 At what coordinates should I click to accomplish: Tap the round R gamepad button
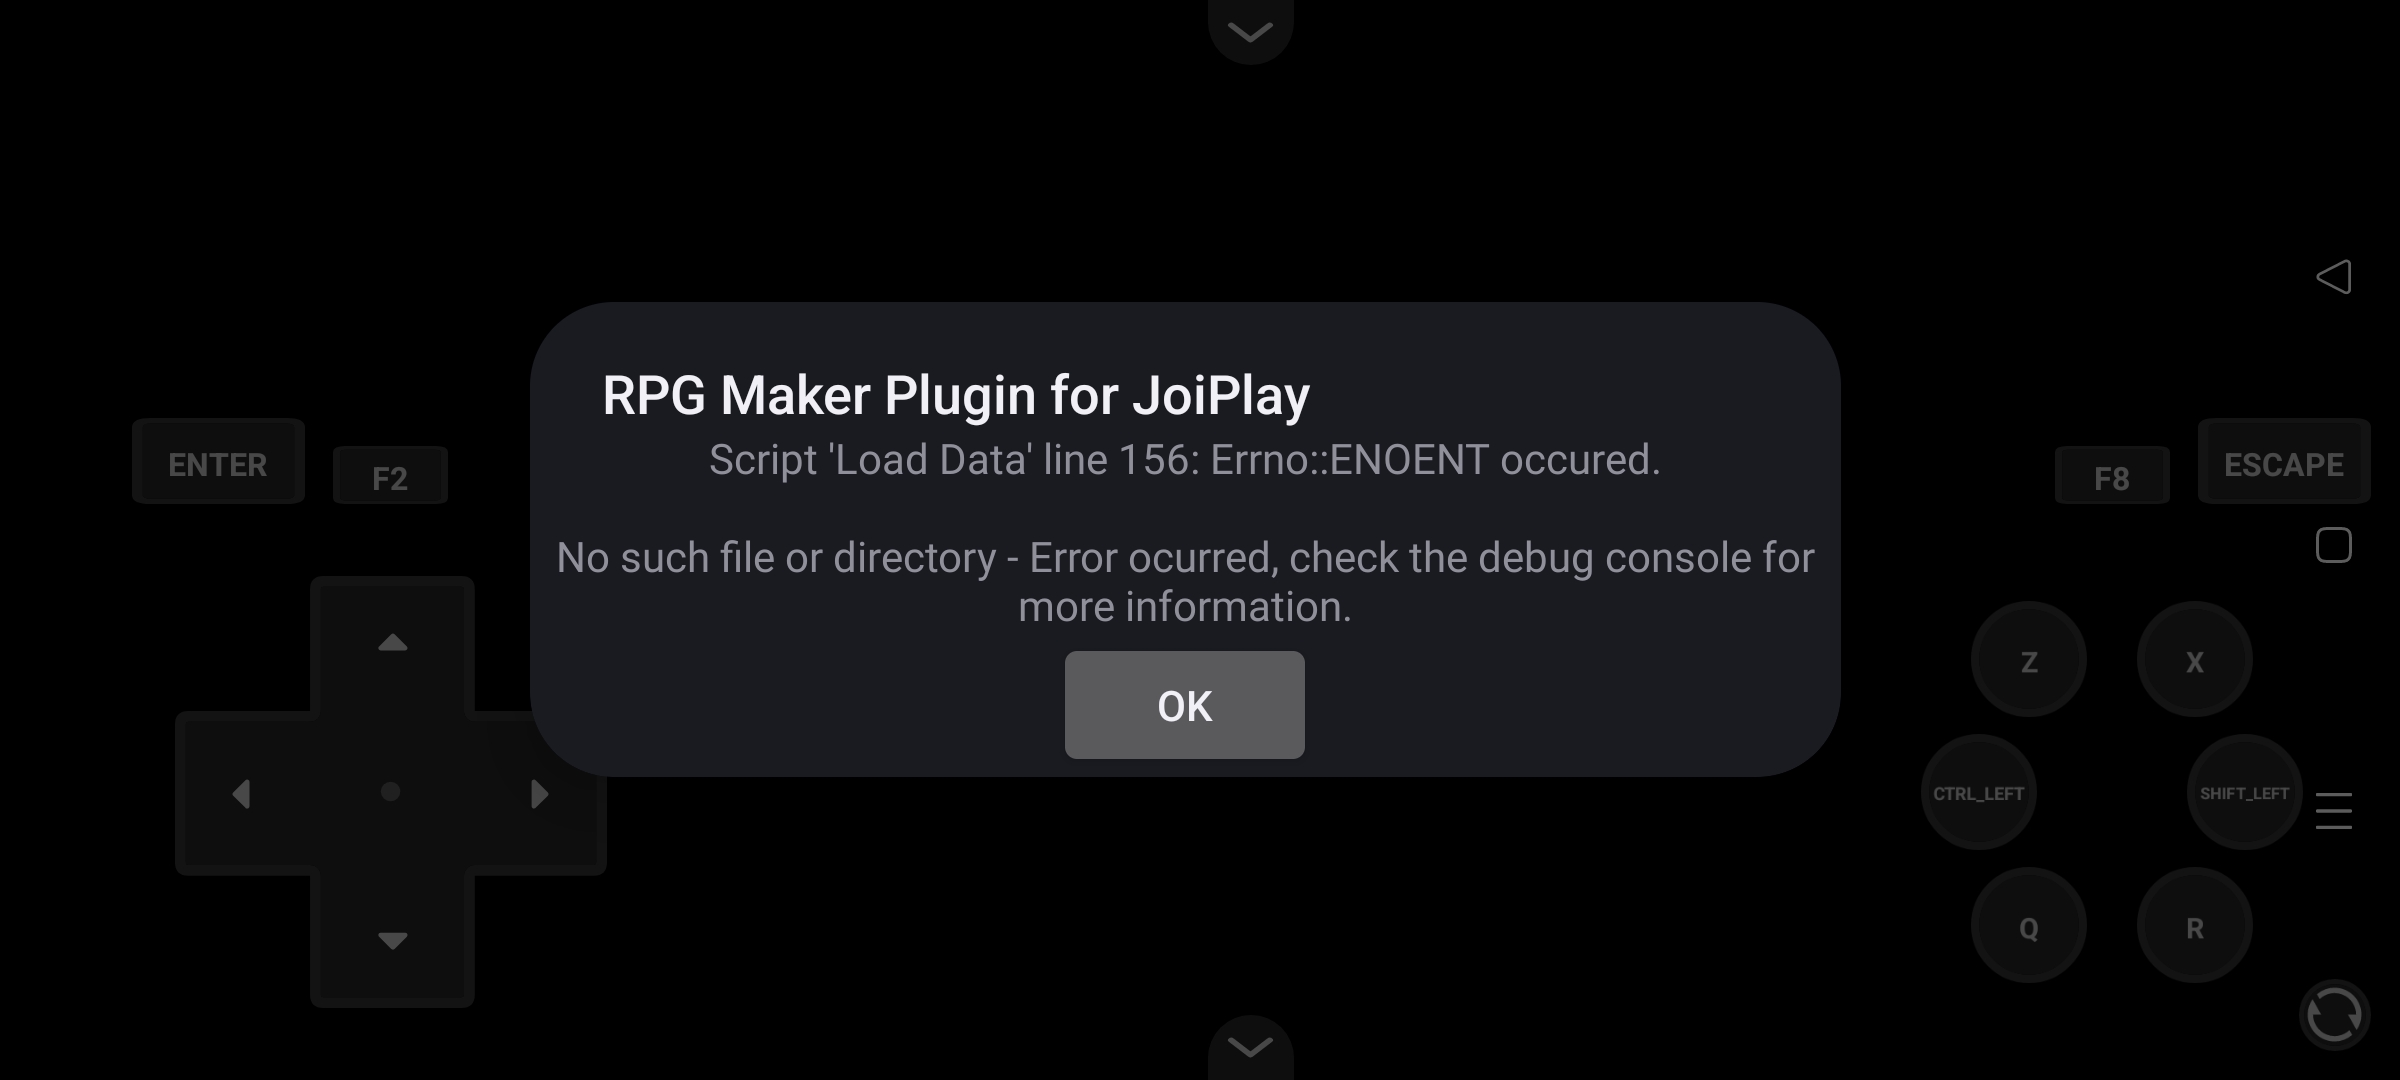click(2194, 926)
